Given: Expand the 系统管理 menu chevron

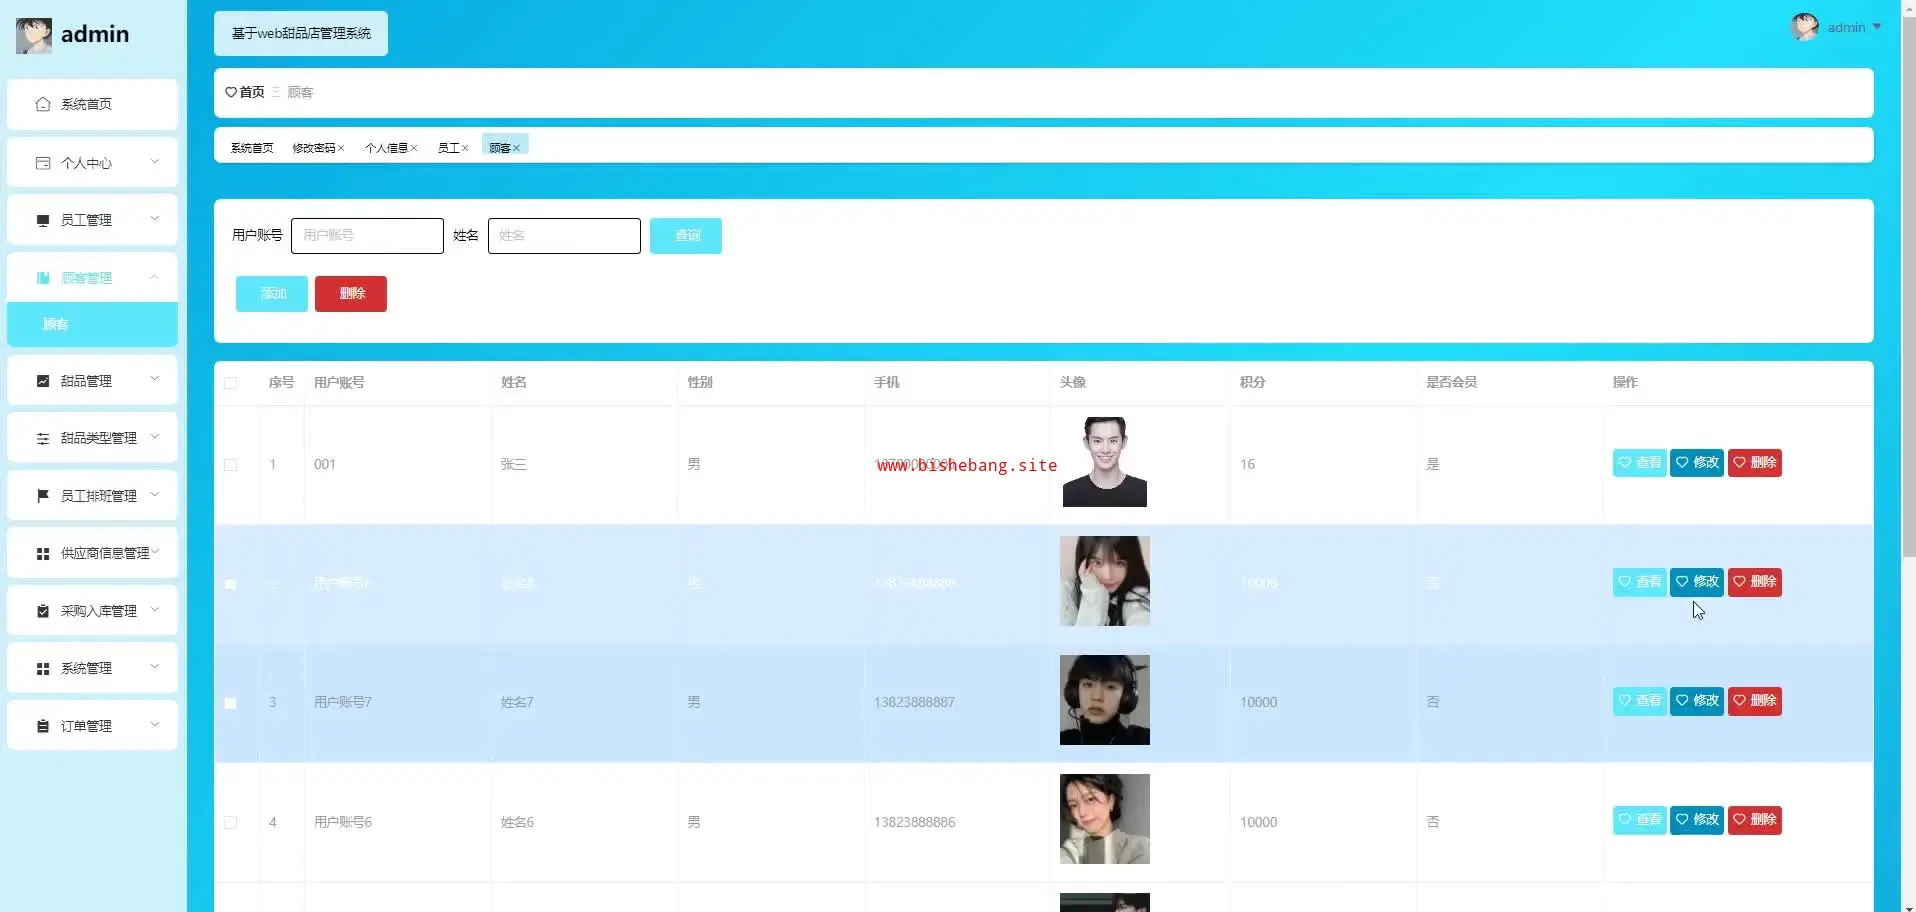Looking at the screenshot, I should [x=155, y=666].
